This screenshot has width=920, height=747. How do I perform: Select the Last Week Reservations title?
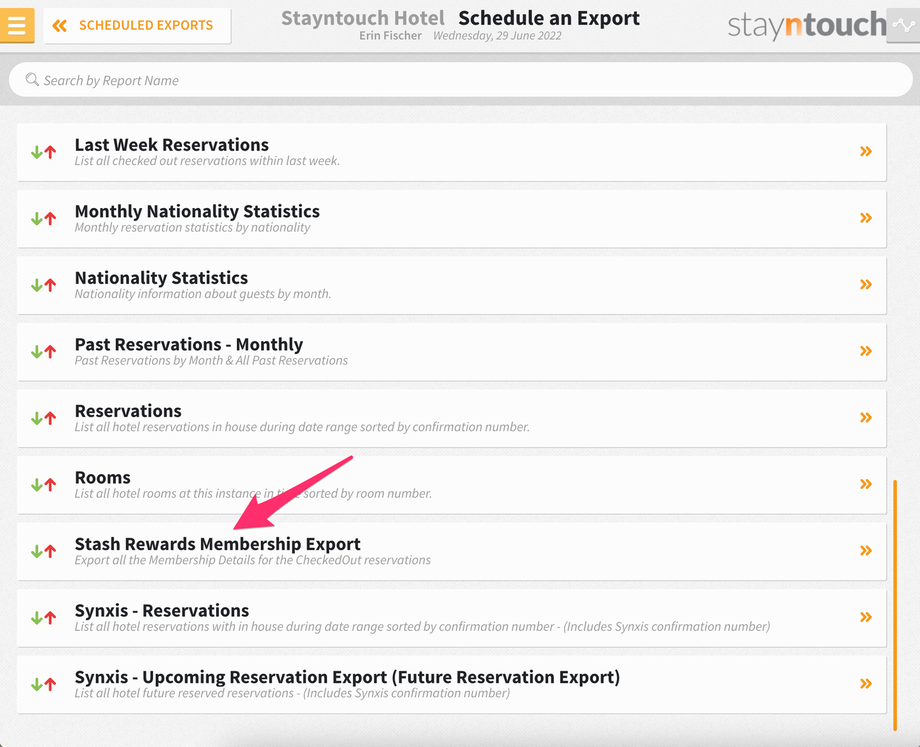171,144
